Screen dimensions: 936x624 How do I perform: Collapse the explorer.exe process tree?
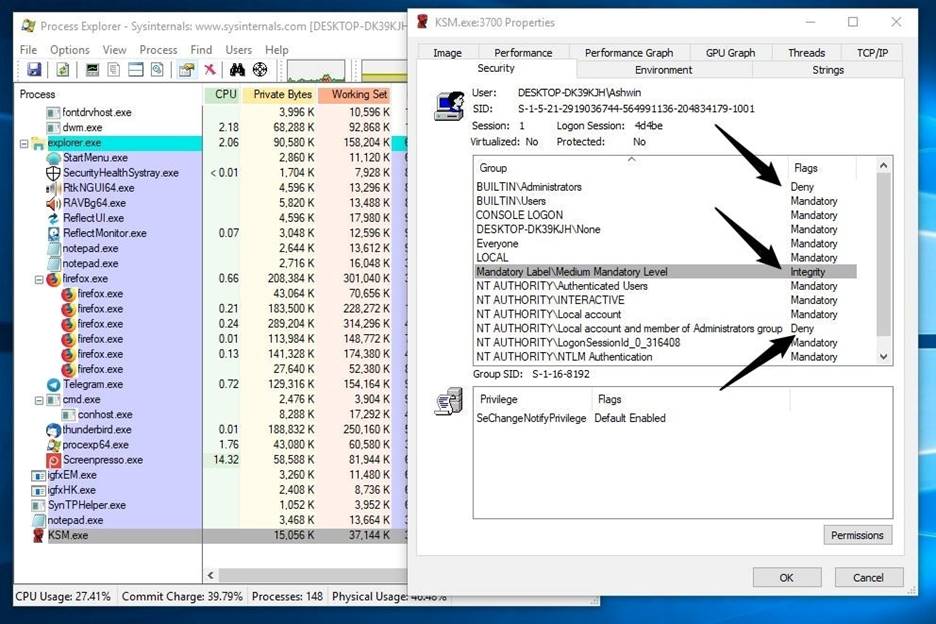point(24,143)
